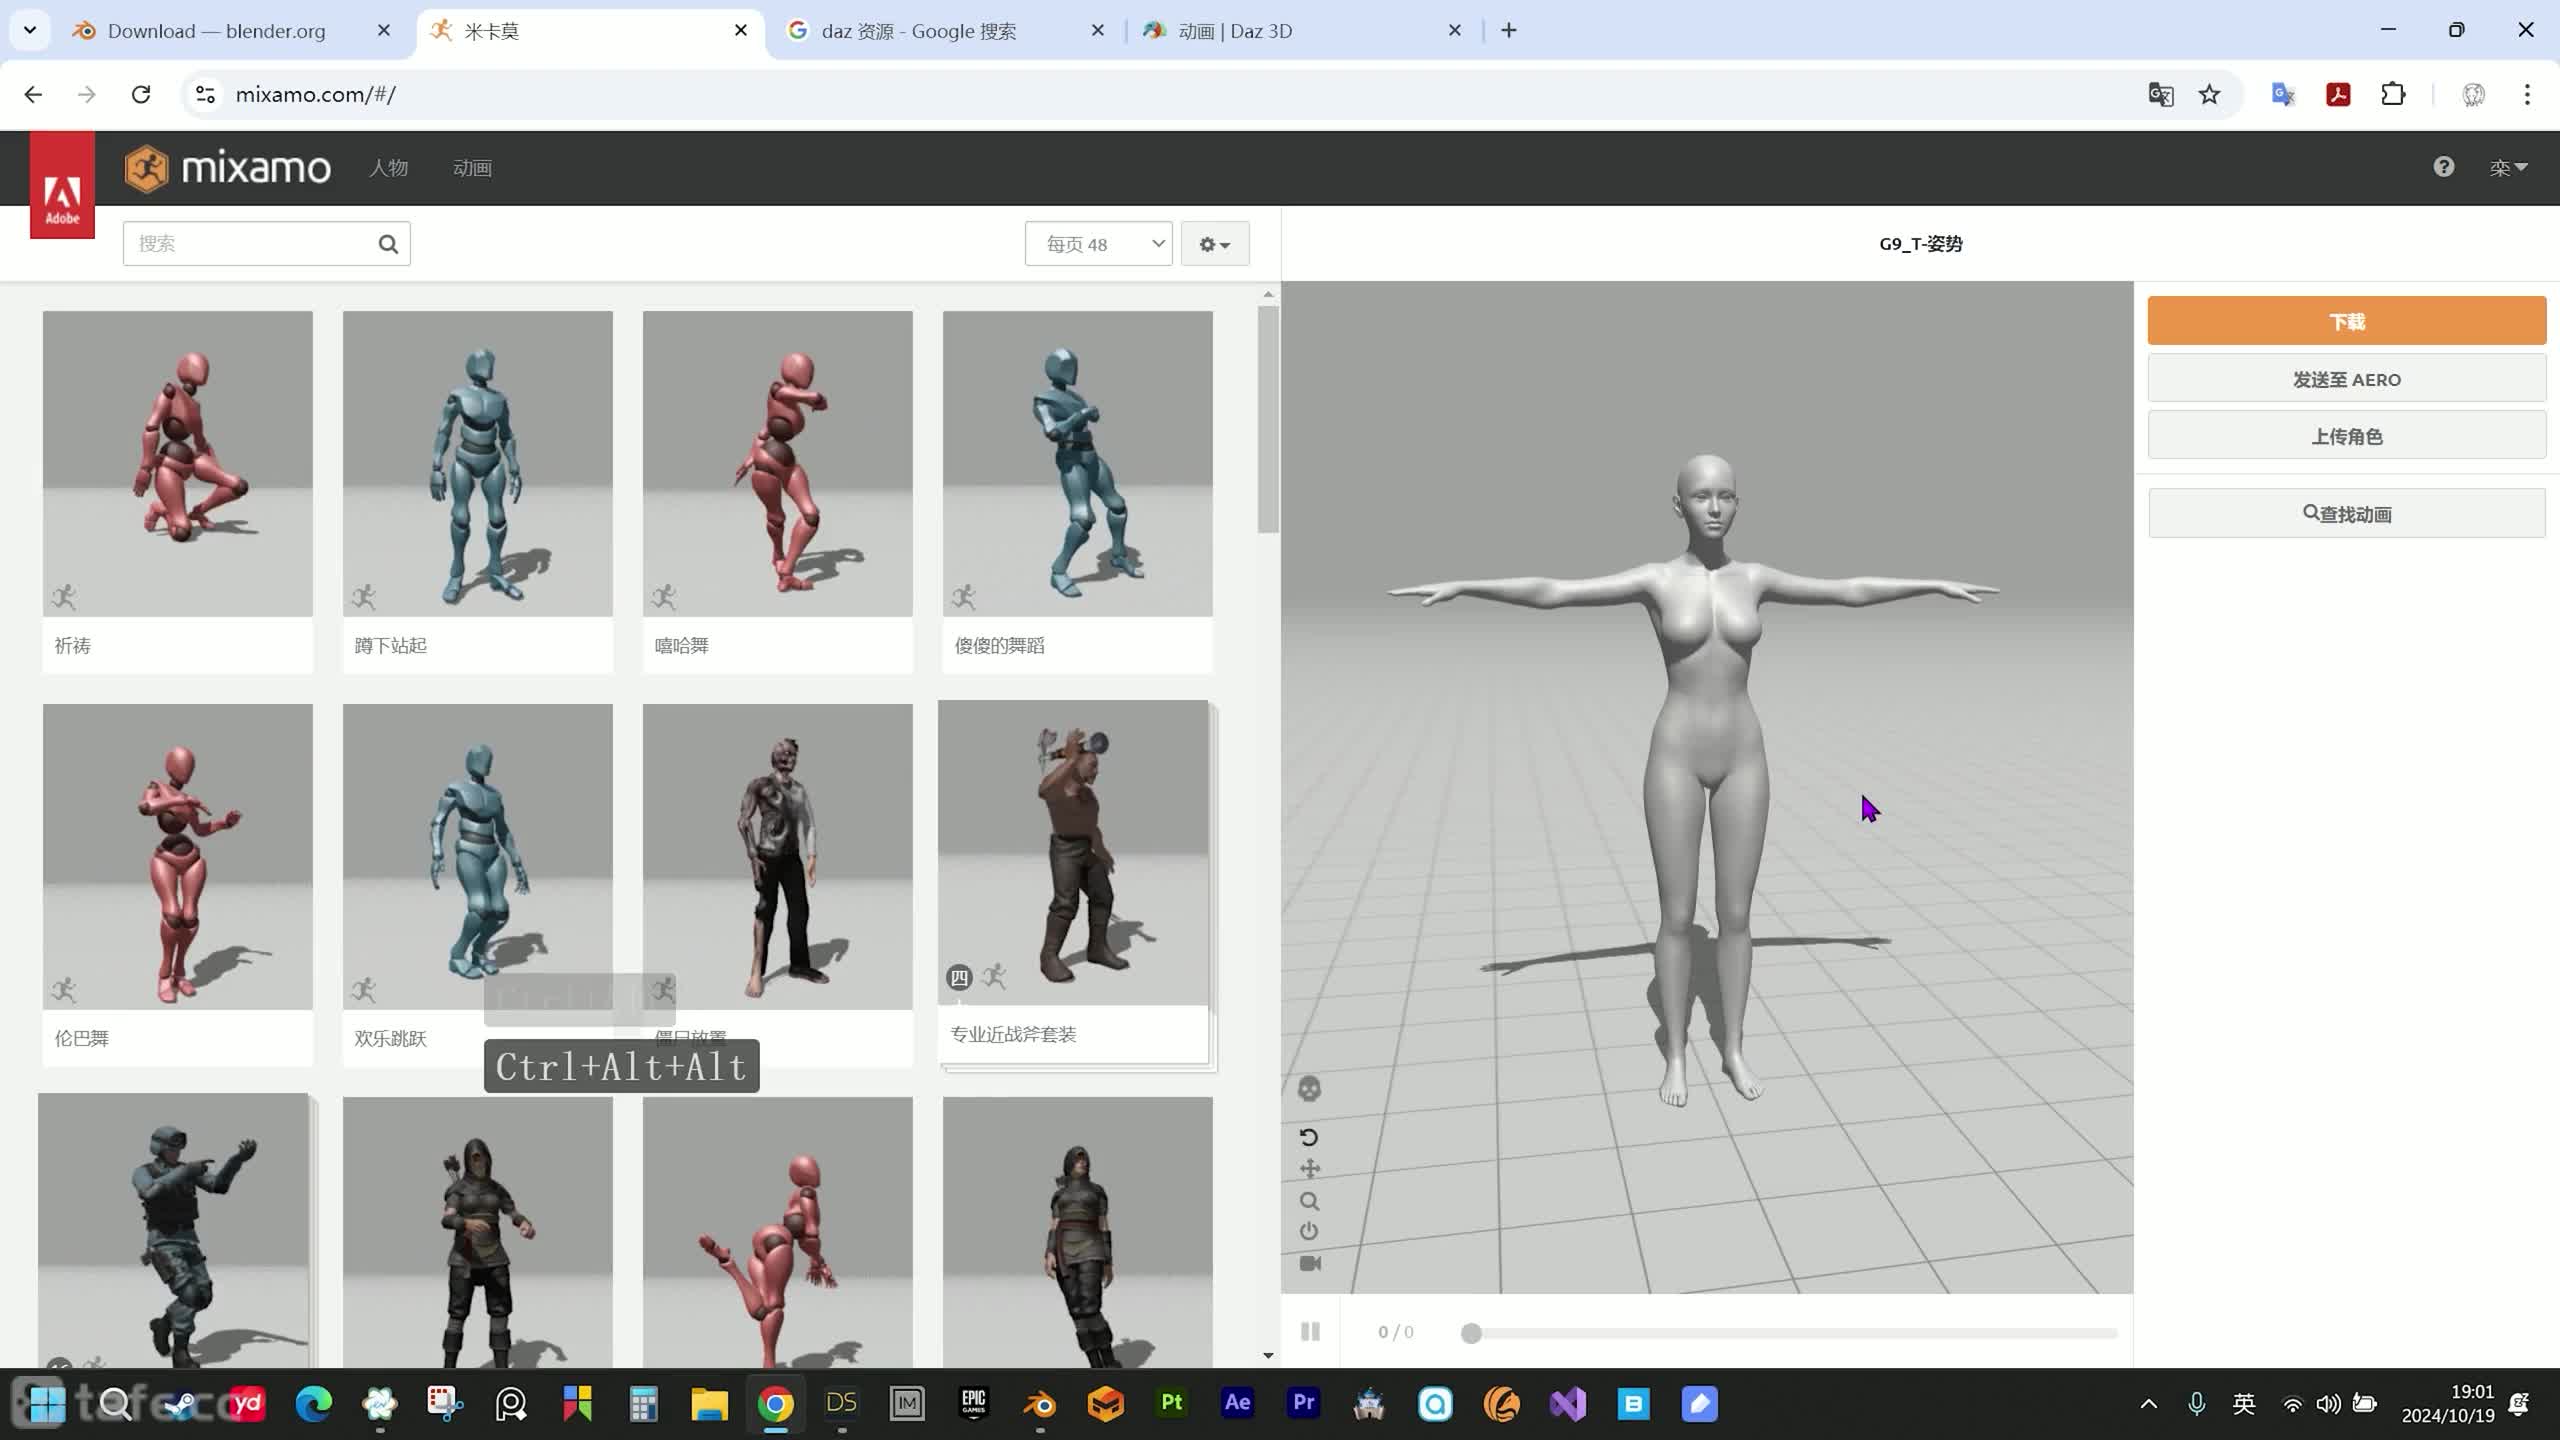Select the 蹲下站起 animation thumbnail
2560x1440 pixels.
click(x=478, y=464)
